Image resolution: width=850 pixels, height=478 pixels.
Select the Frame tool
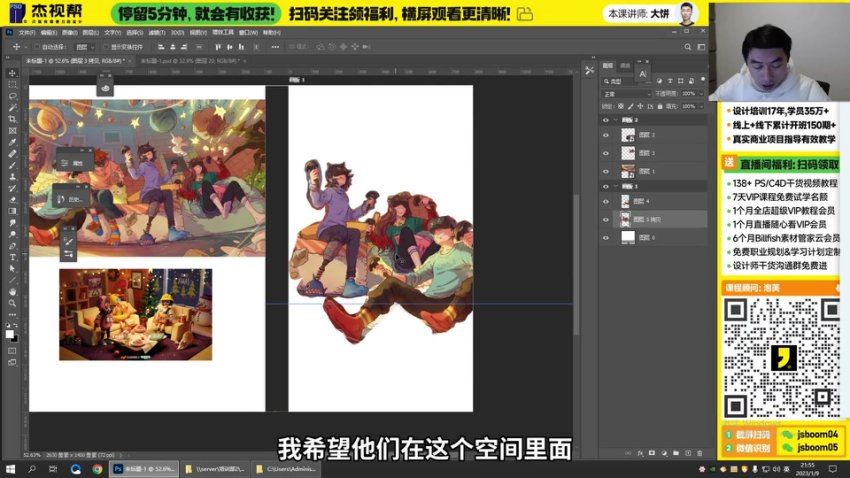coord(12,131)
